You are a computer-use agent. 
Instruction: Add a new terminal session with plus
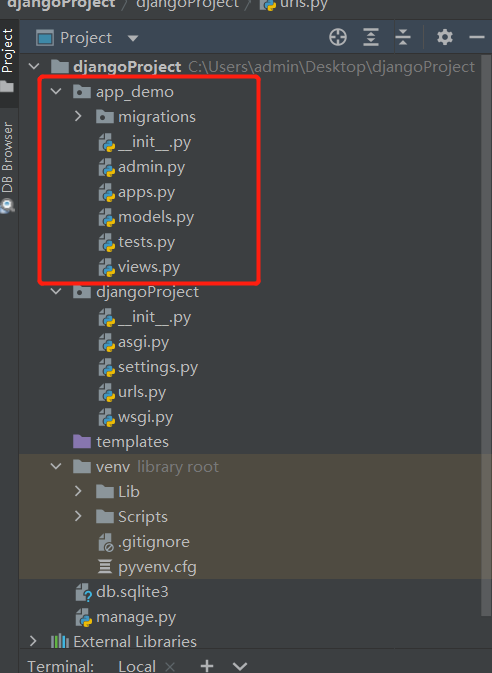(x=207, y=666)
